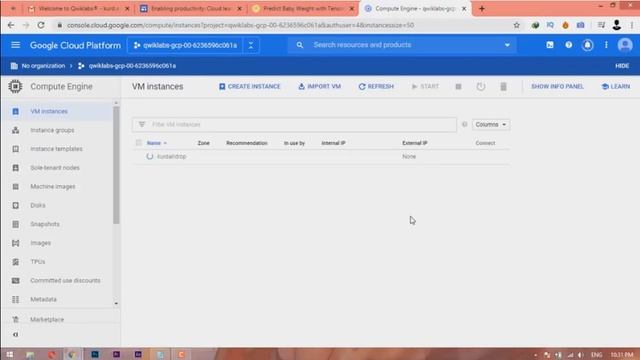
Task: Open the instance name link in table
Action: (171, 157)
